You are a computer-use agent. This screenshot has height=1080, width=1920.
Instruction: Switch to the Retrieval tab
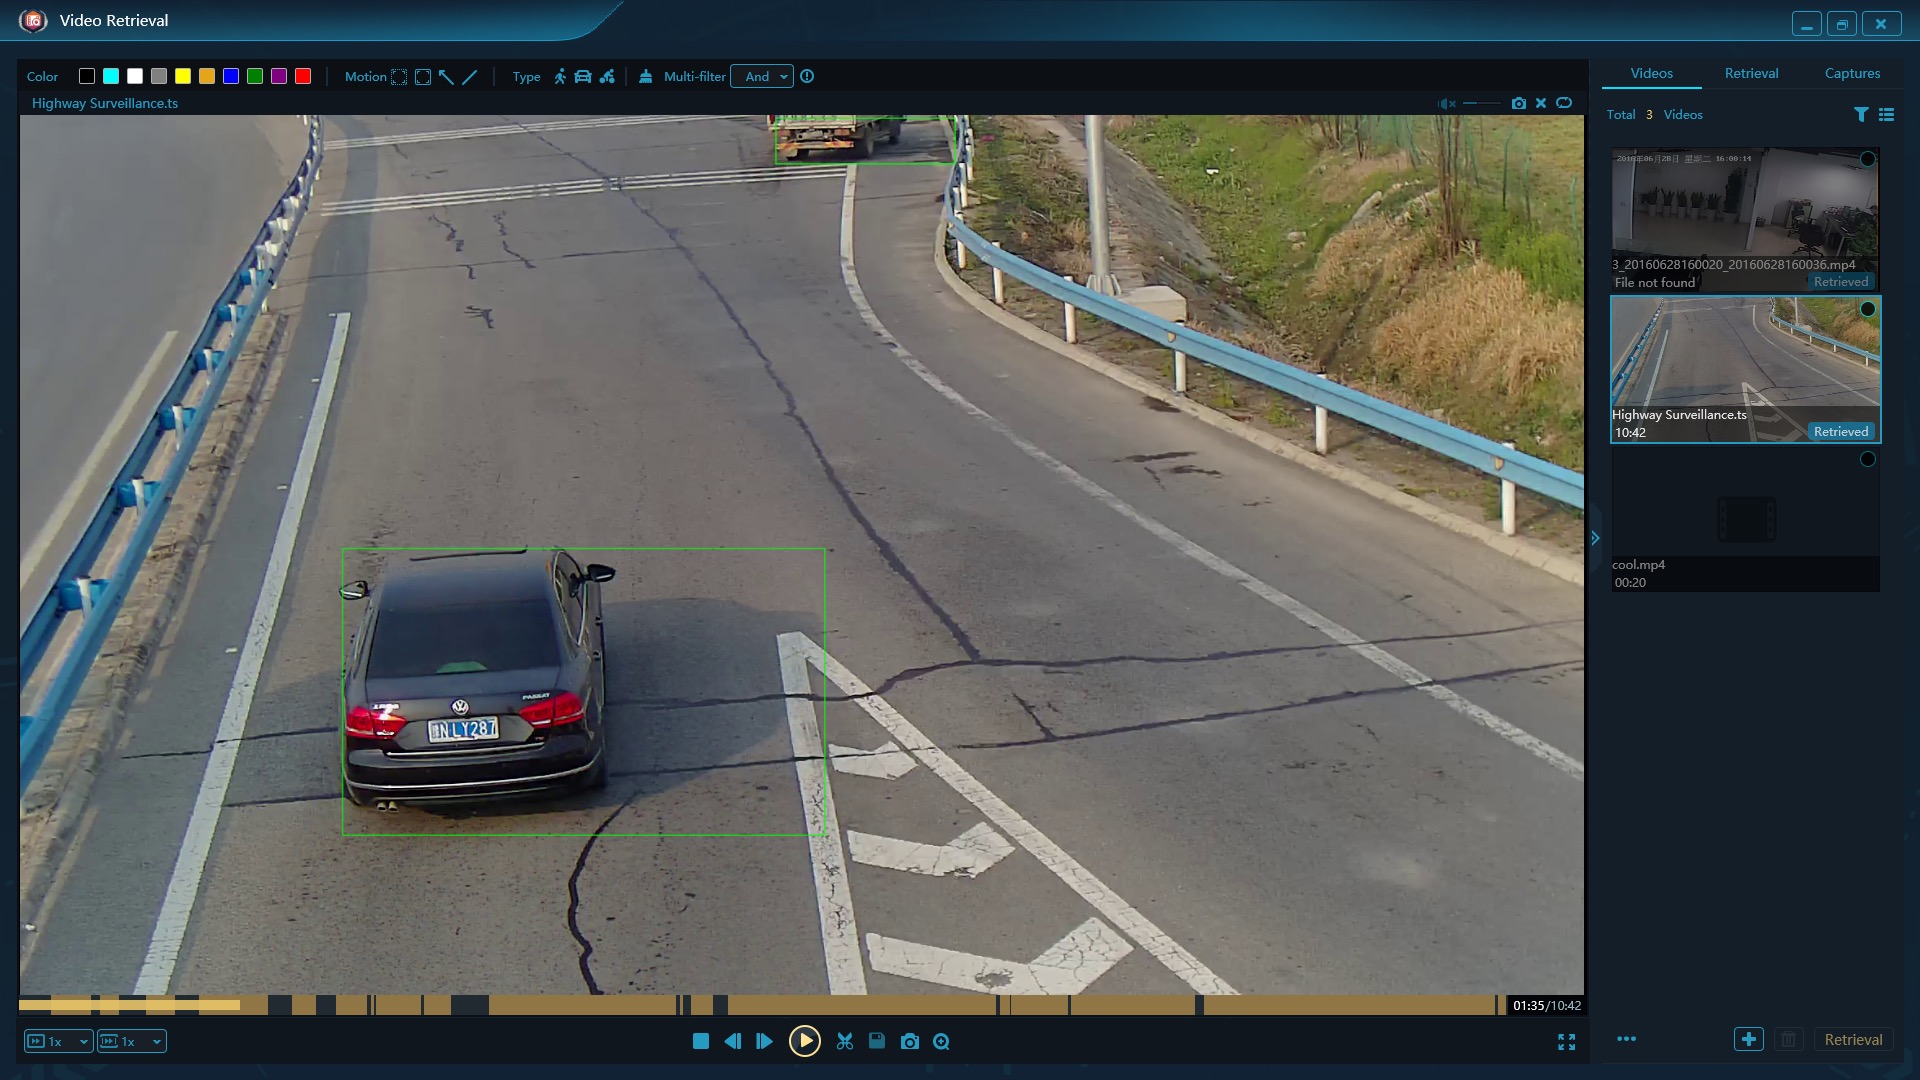point(1751,73)
